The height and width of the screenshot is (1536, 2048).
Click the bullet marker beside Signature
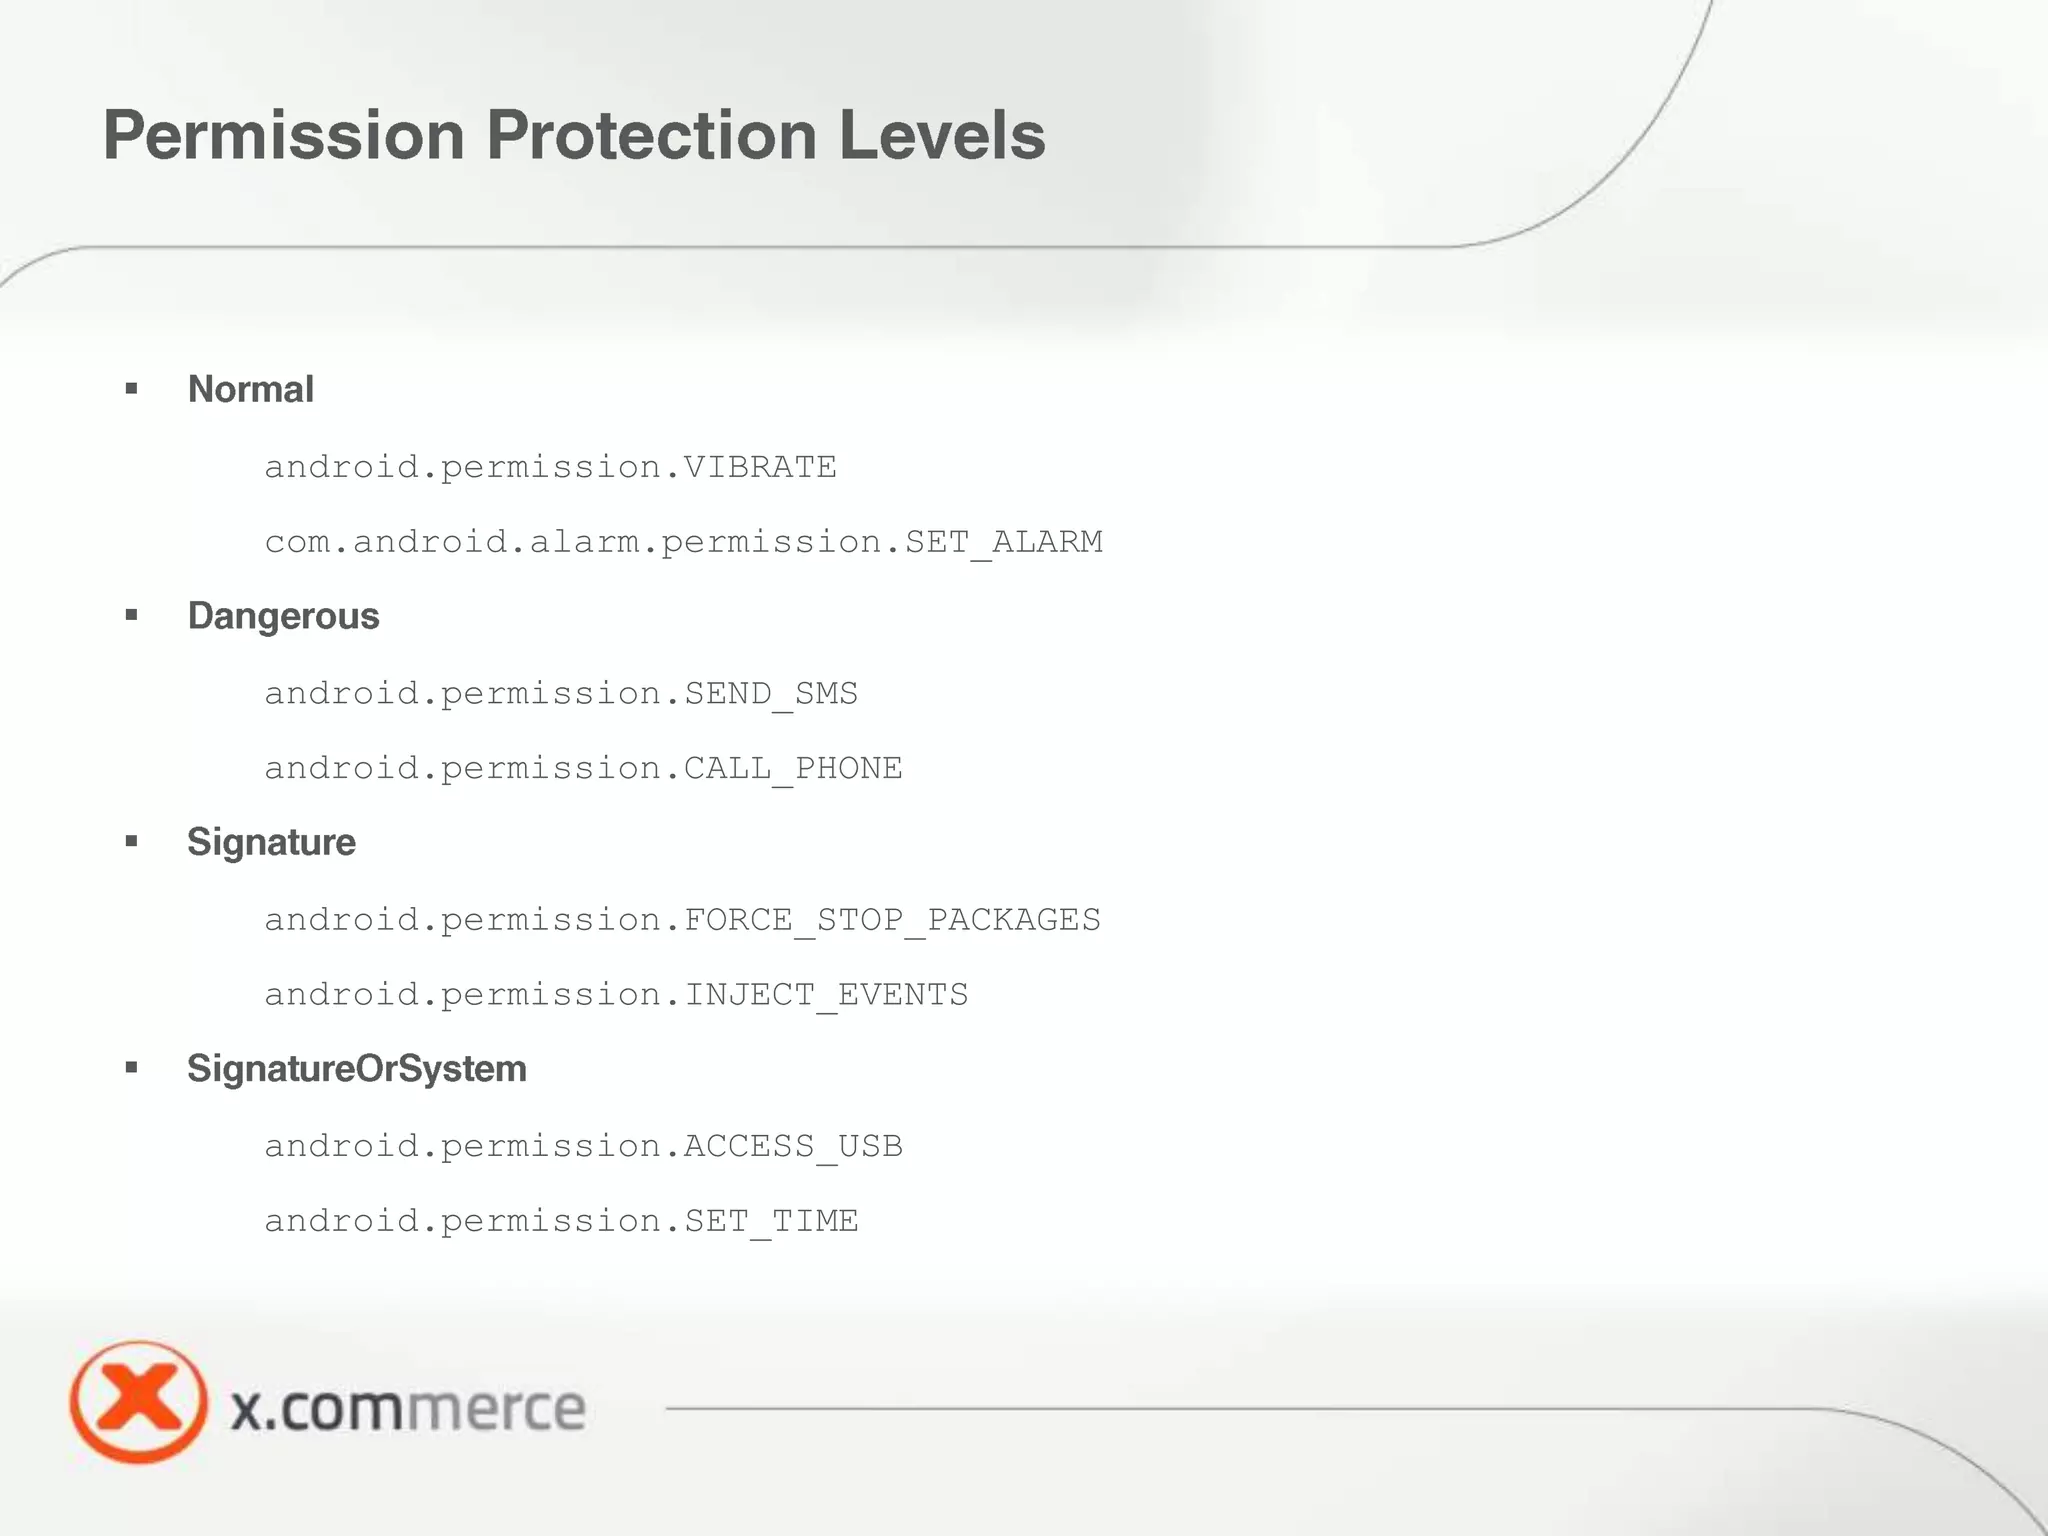131,842
